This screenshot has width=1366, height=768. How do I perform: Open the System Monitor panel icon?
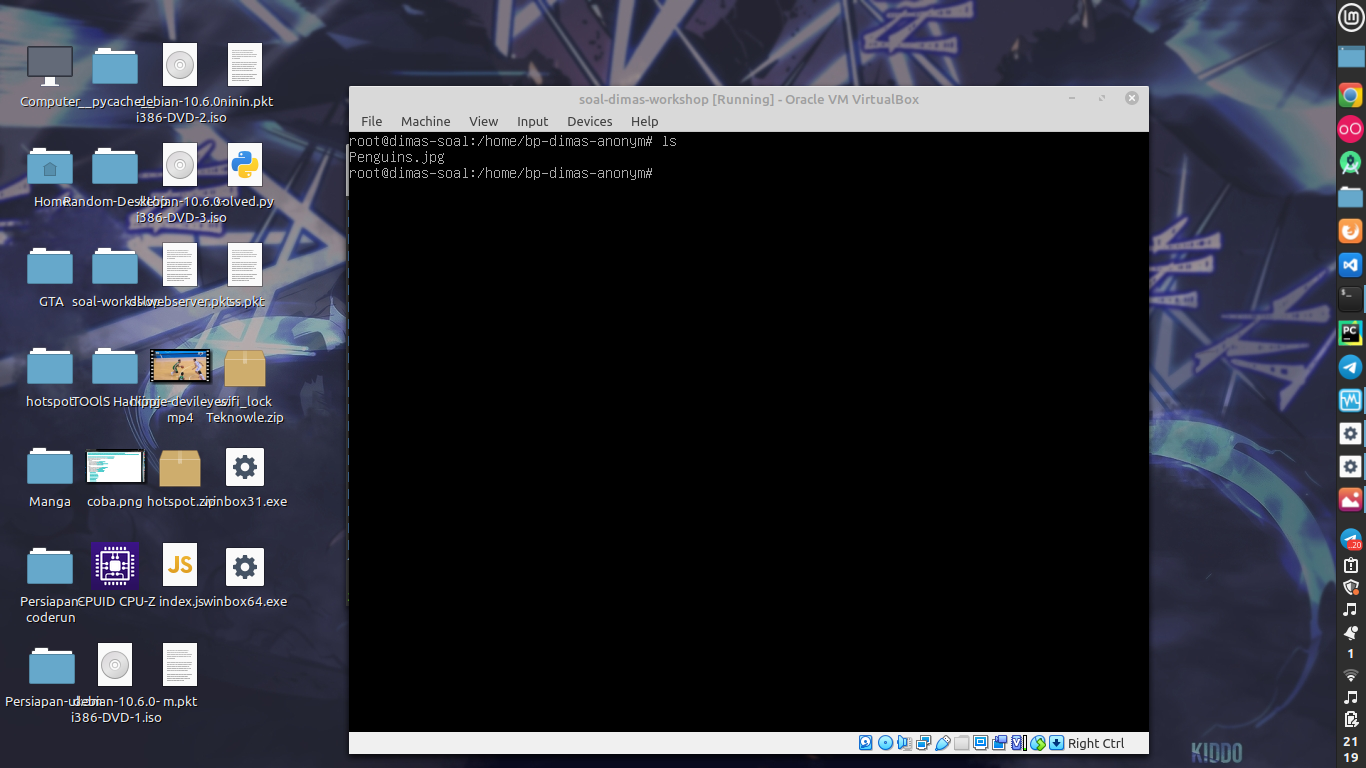(x=1351, y=400)
